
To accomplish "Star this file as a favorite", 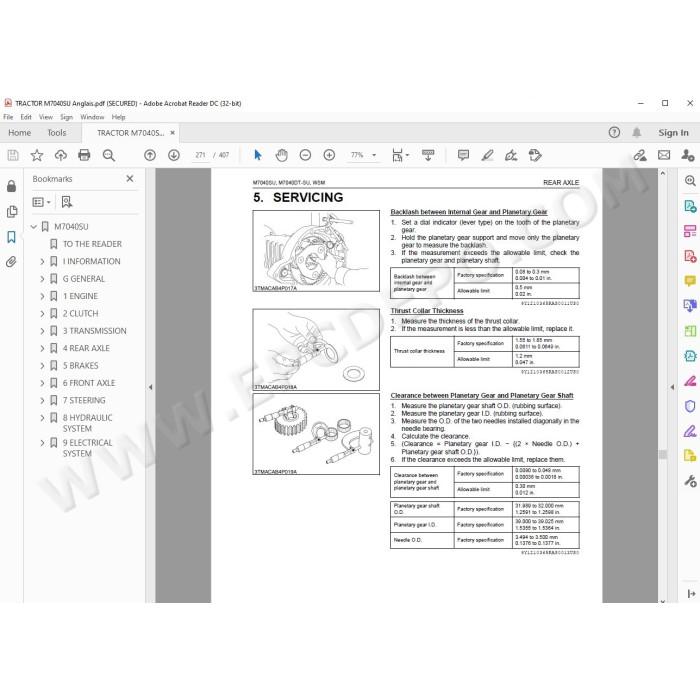I will point(37,155).
